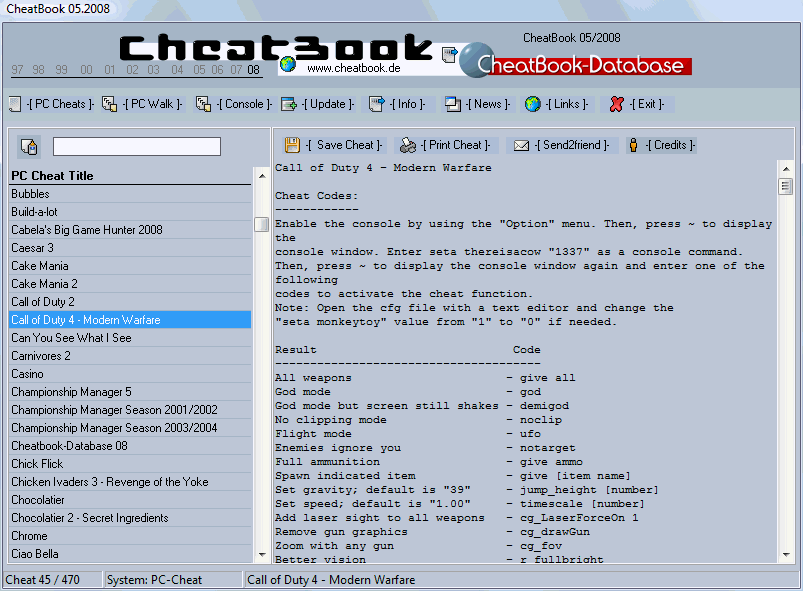Send cheat to a friend

click(572, 145)
